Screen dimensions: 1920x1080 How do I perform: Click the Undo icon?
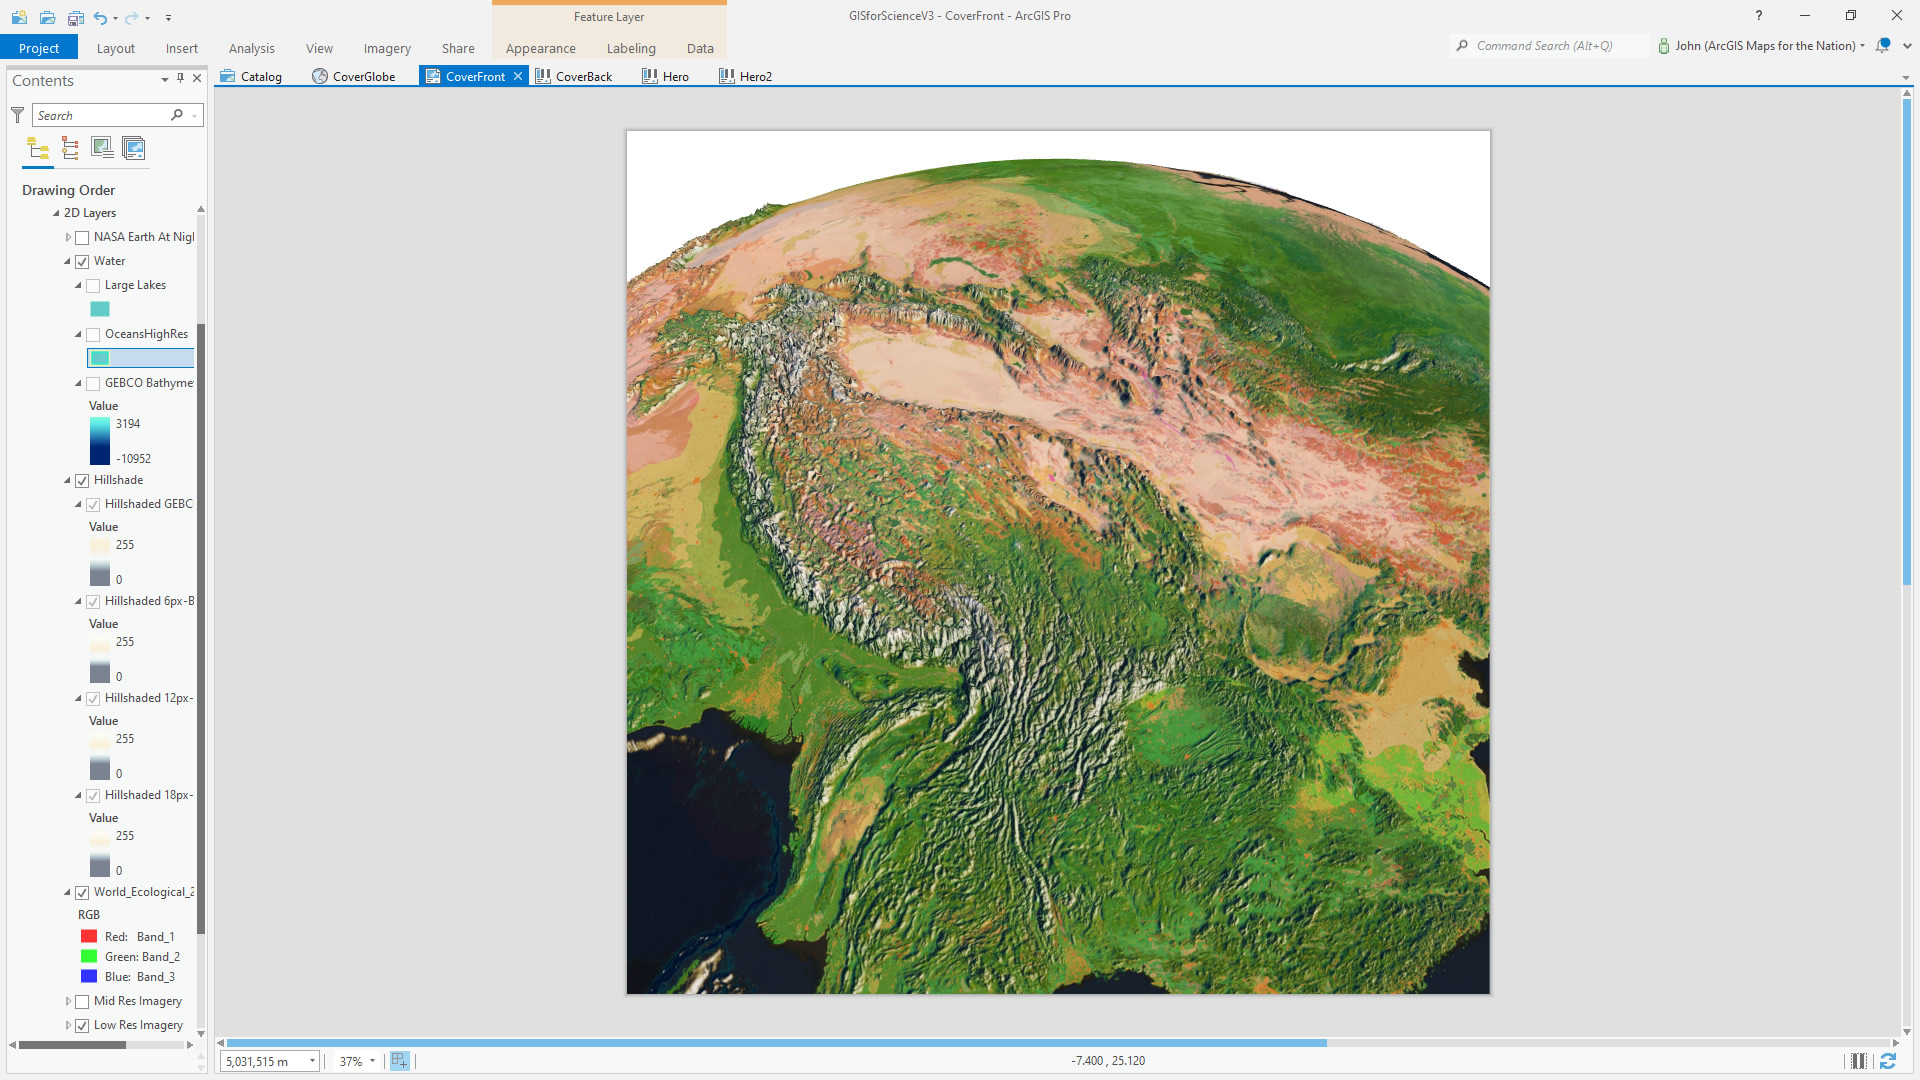(x=100, y=17)
